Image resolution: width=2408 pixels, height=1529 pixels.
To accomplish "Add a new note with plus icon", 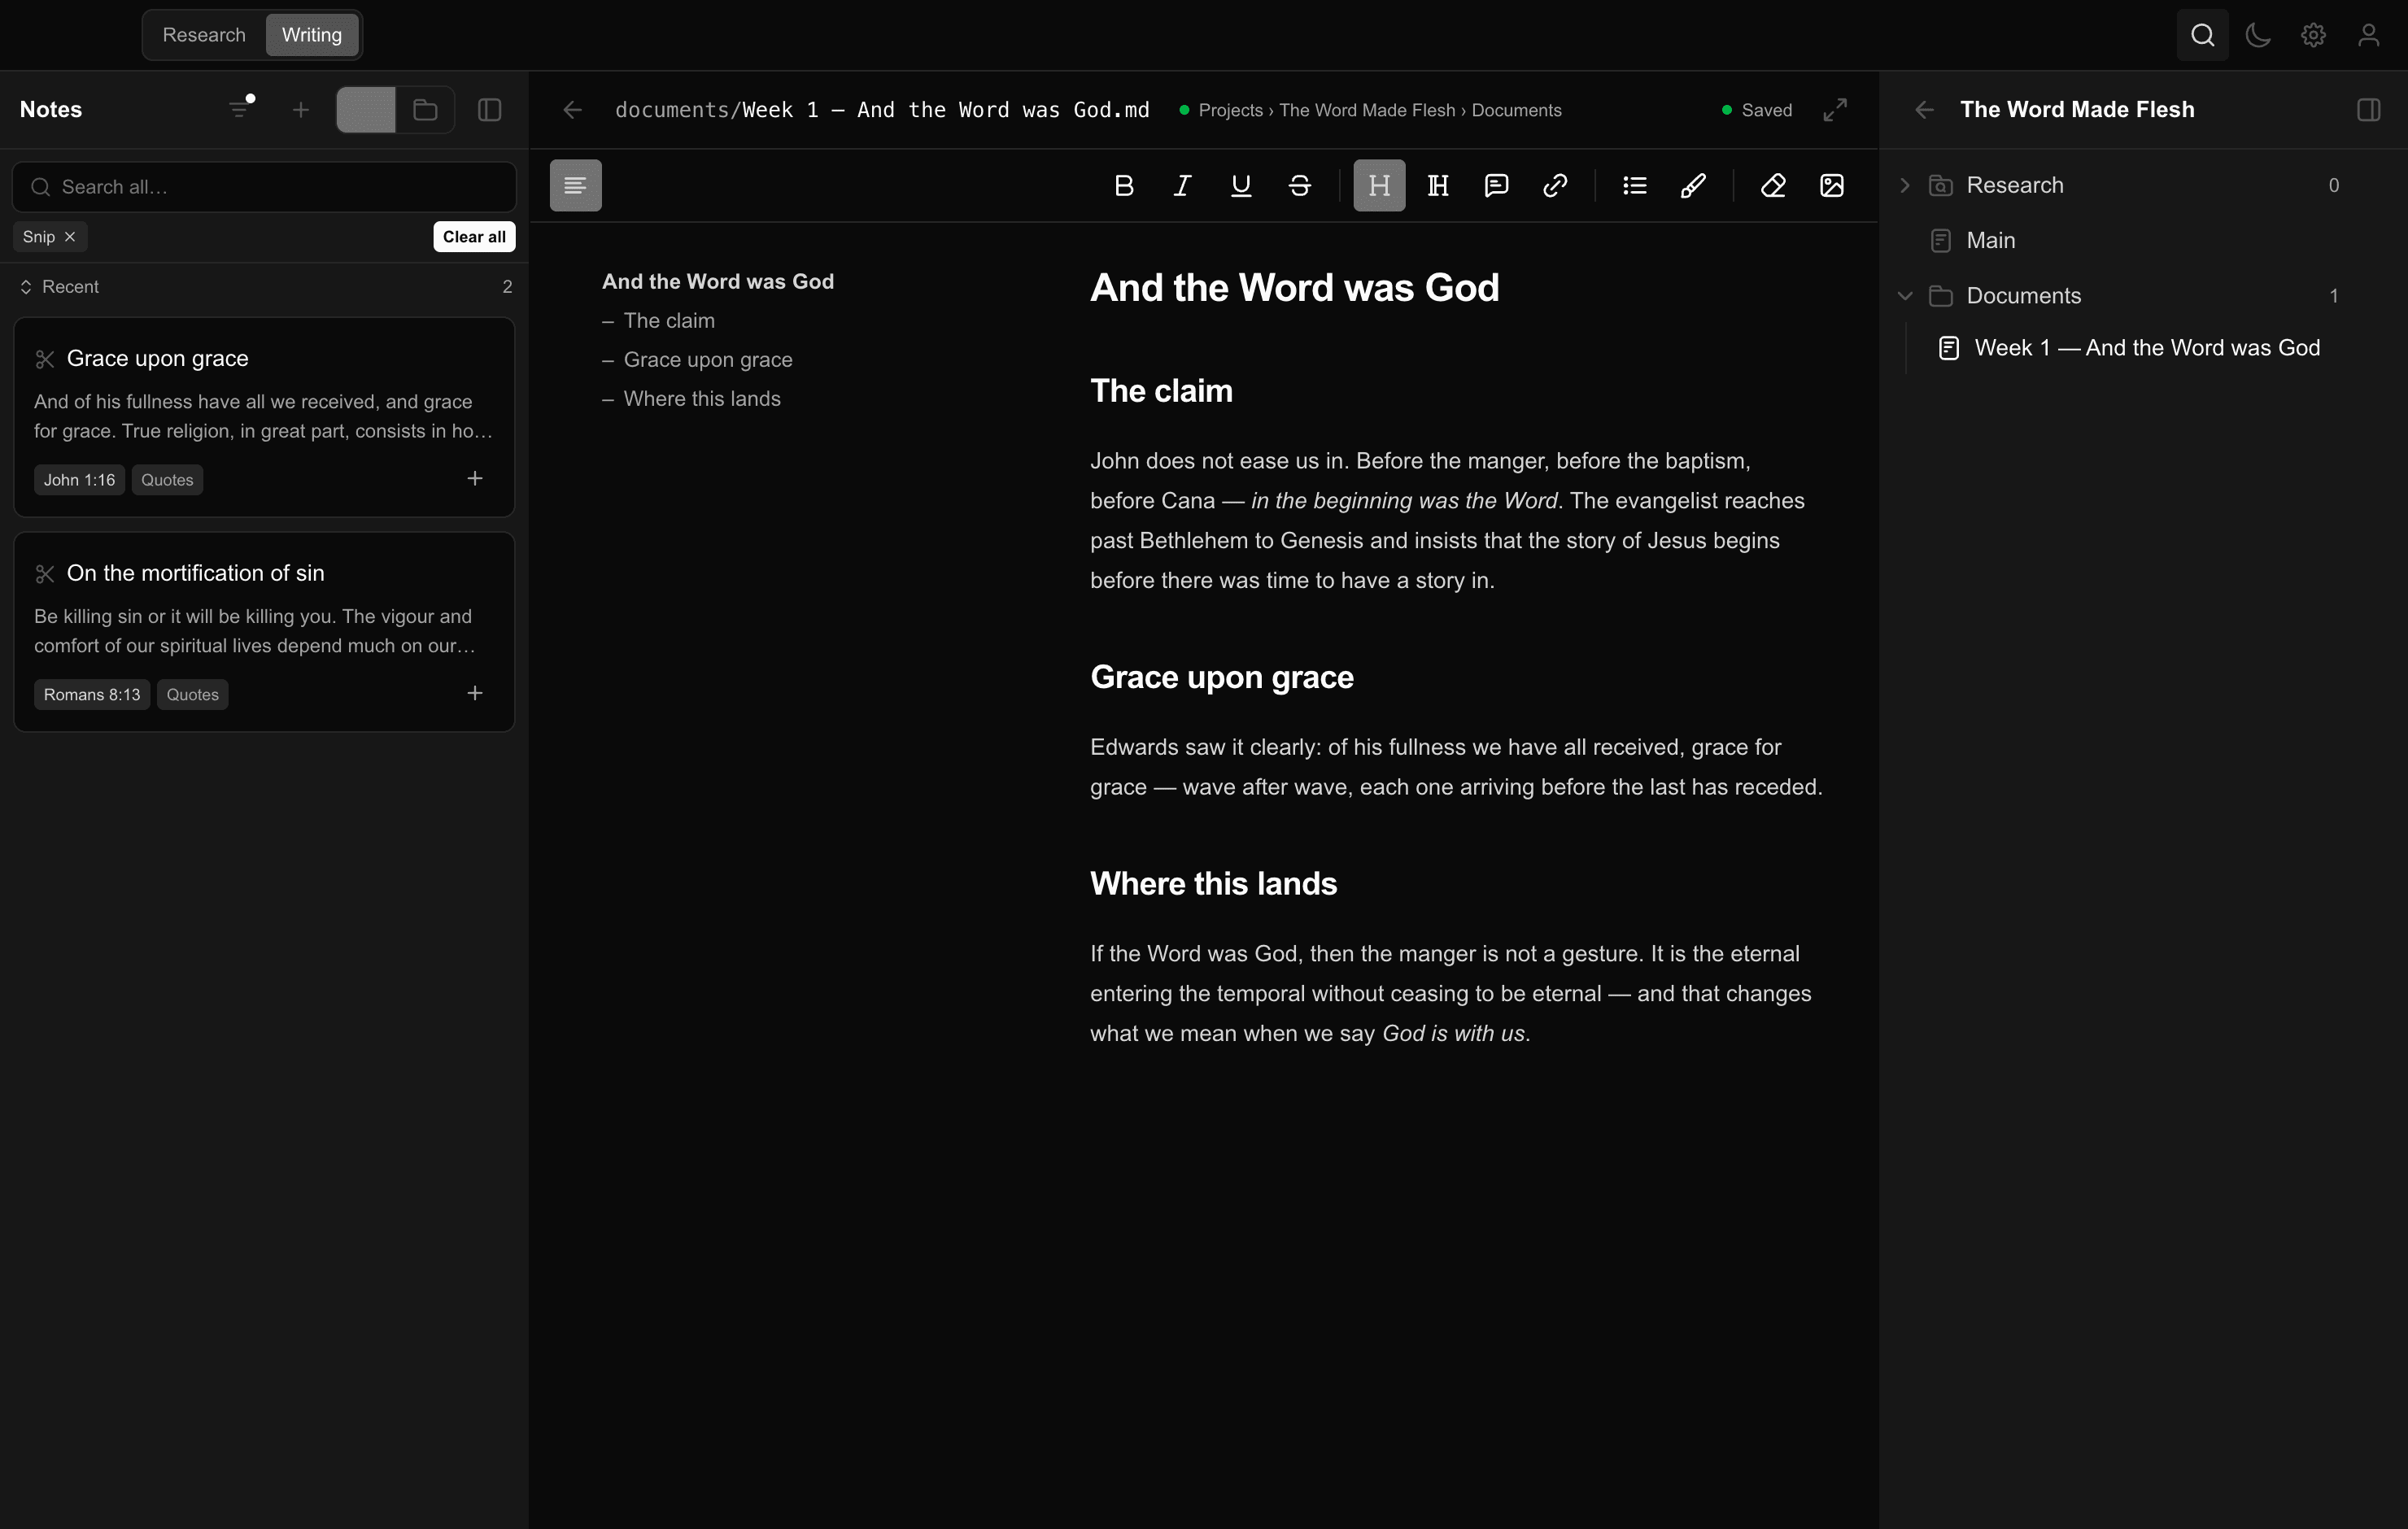I will (301, 110).
